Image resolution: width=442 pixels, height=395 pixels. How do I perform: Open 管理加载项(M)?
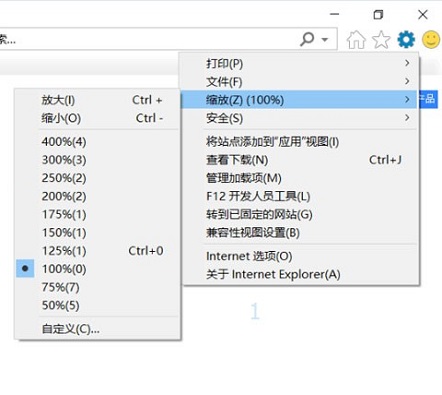pos(299,178)
